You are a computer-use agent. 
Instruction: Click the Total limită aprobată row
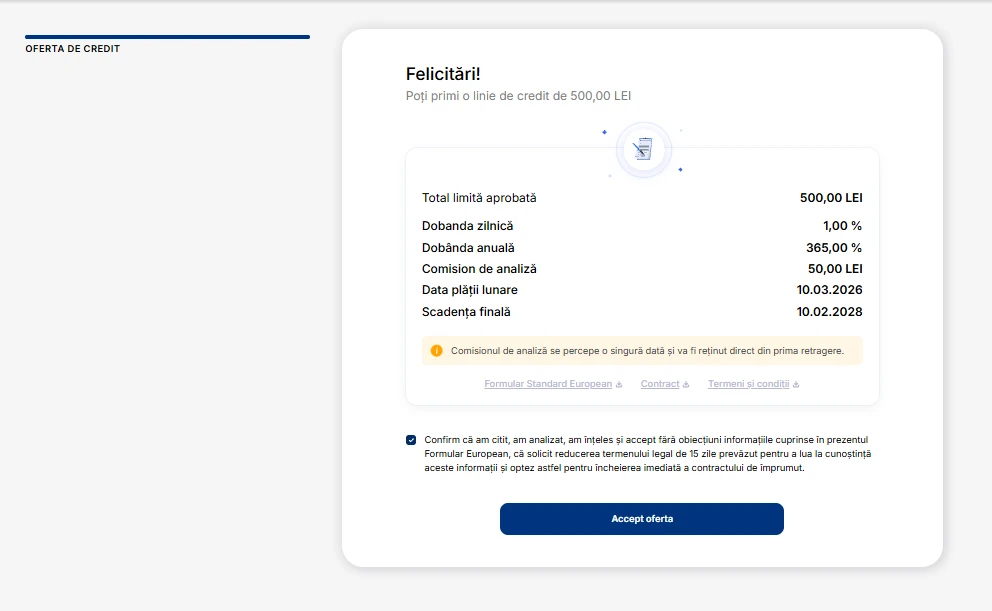click(479, 198)
